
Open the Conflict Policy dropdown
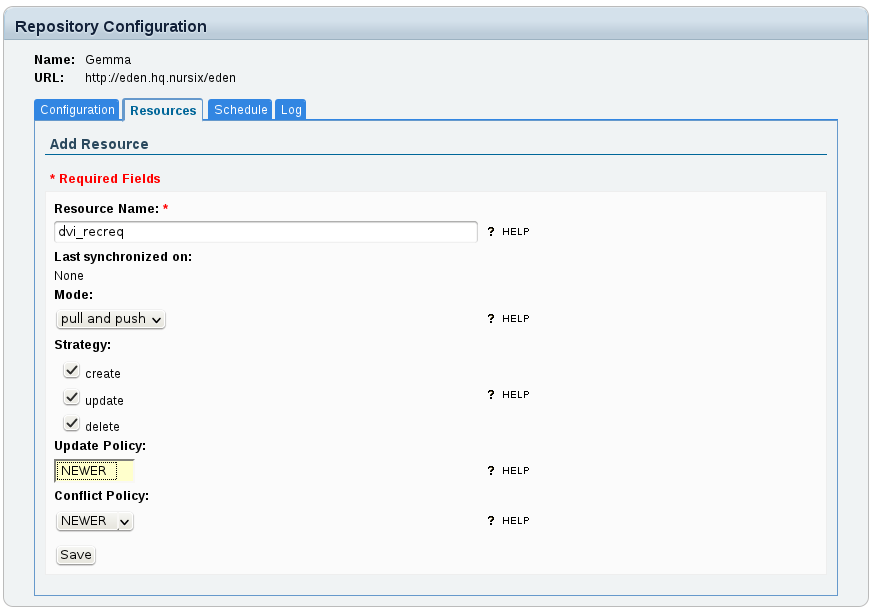95,521
